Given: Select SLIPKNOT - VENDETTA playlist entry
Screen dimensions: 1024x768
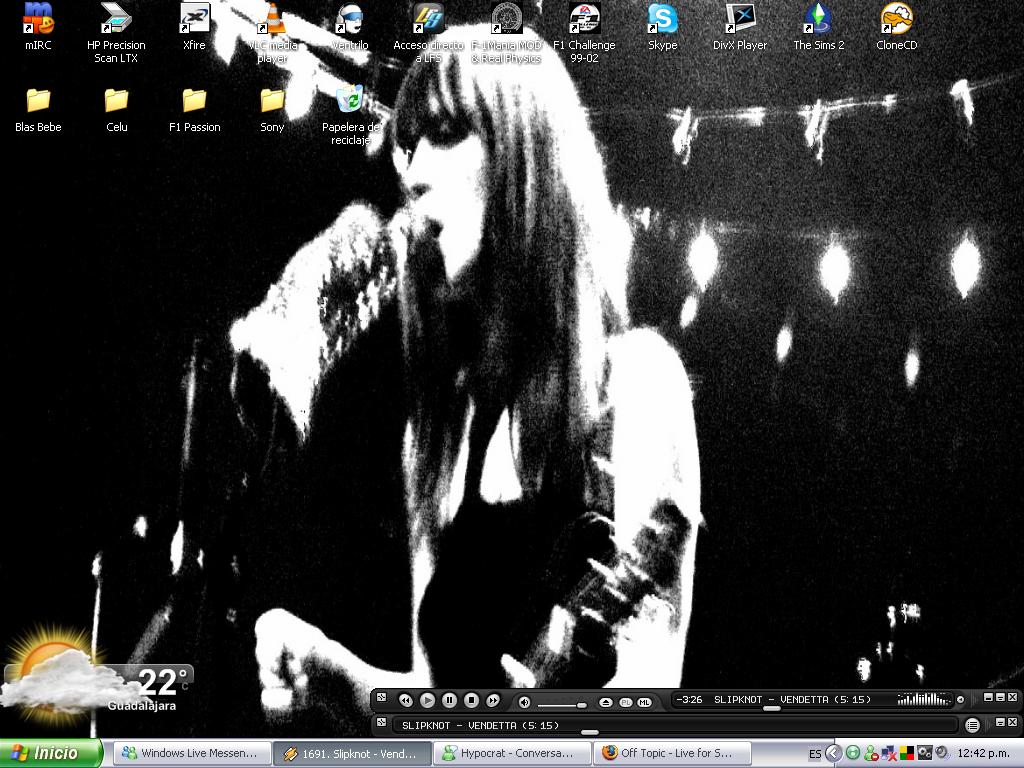Looking at the screenshot, I should [480, 726].
